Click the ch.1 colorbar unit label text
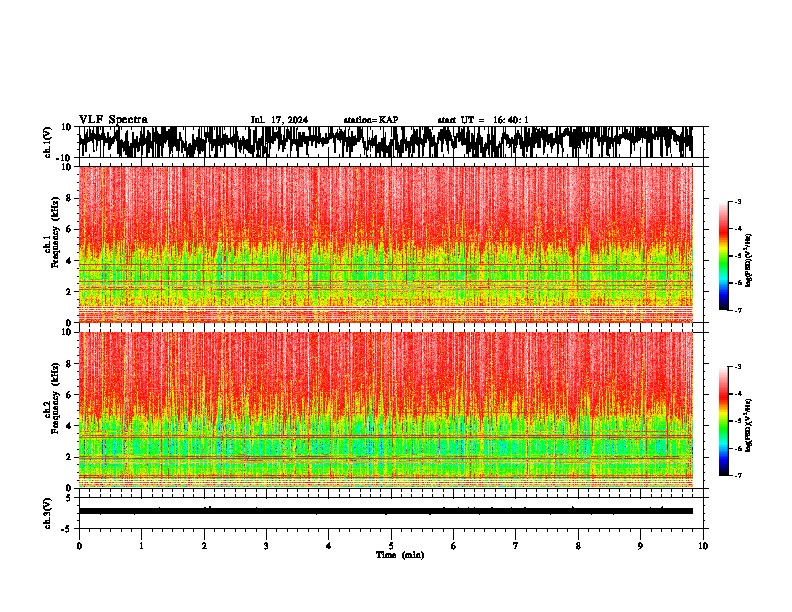Image resolution: width=792 pixels, height=612 pixels. coord(749,261)
